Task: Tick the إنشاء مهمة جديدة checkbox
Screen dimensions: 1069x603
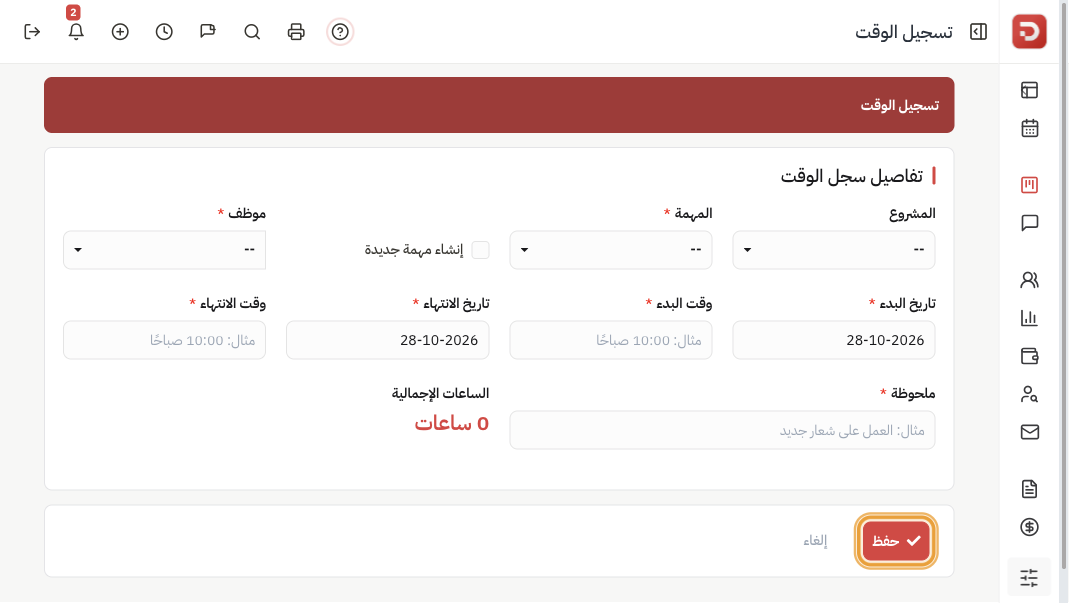Action: (481, 250)
